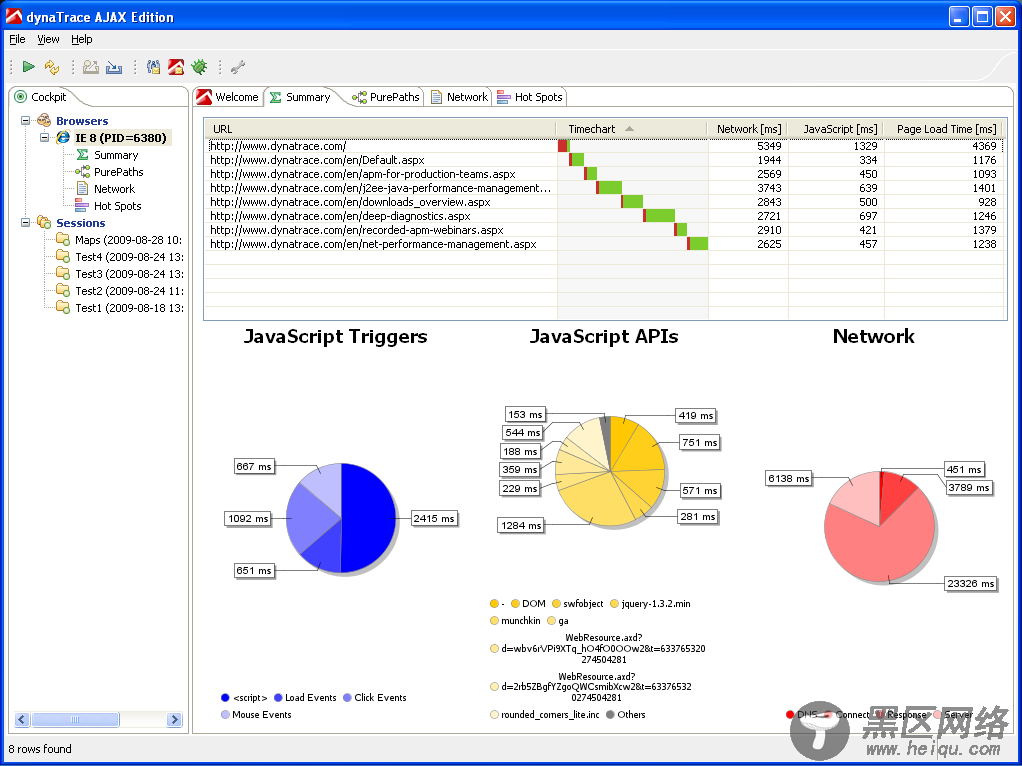Click the Load Events legend swatch
The height and width of the screenshot is (766, 1022).
(x=278, y=698)
